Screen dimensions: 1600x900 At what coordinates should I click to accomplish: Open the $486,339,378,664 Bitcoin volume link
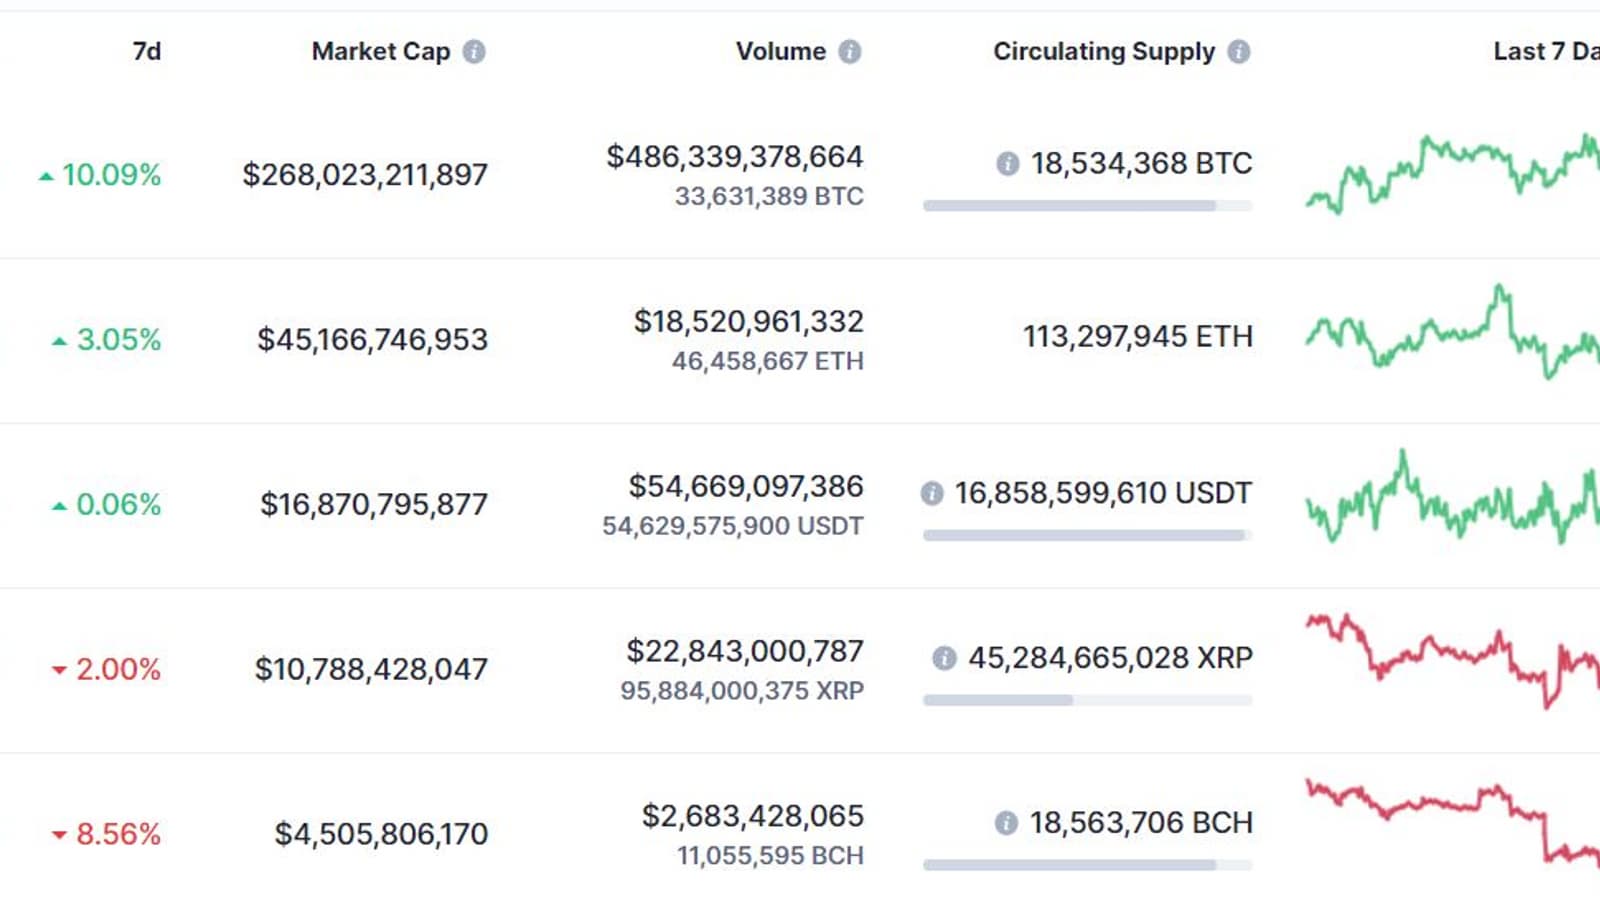pos(734,157)
